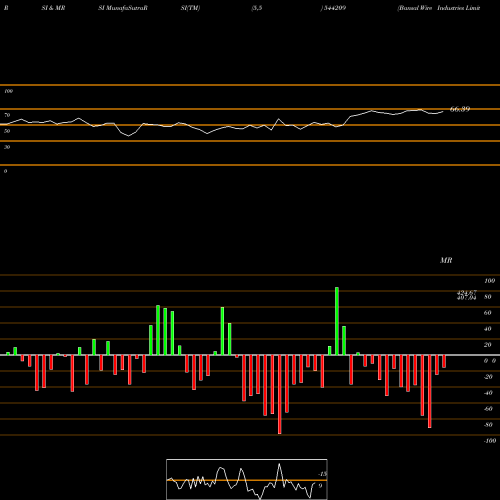Click the MR axis label '-40'
500x500 pixels.
[x=488, y=393]
